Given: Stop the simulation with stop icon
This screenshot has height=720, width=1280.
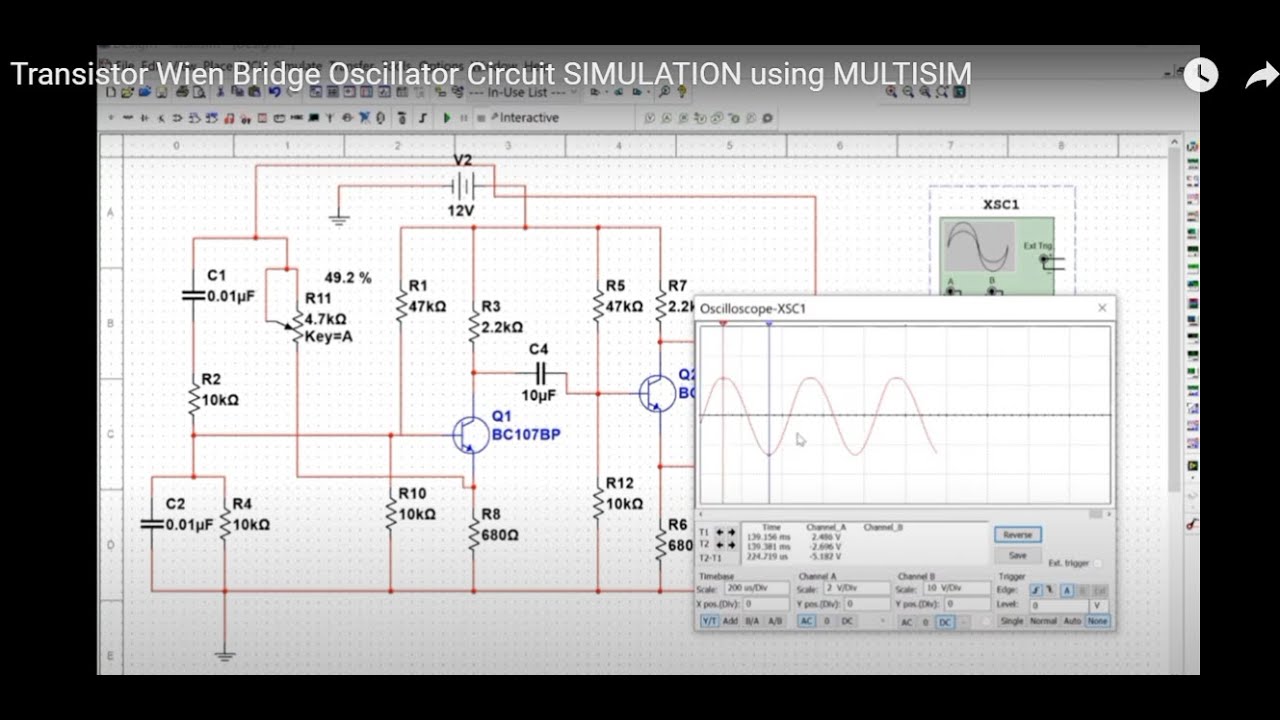Looking at the screenshot, I should point(480,117).
